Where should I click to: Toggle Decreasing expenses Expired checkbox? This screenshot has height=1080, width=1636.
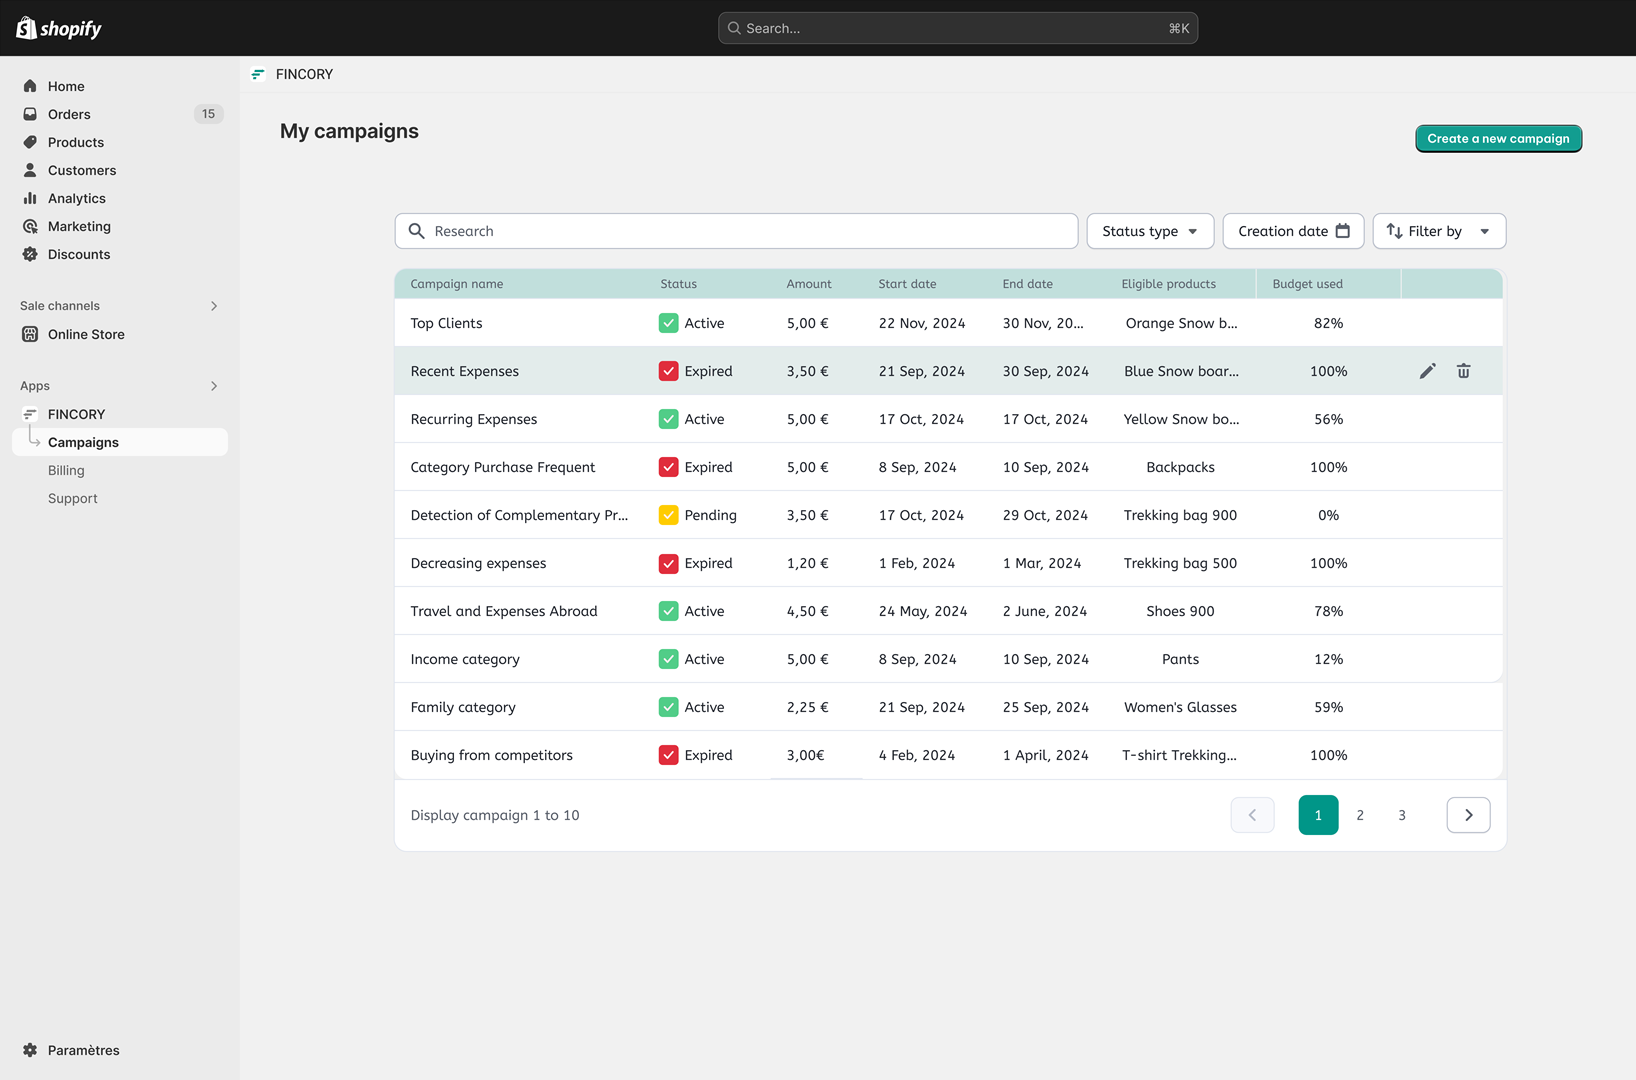(x=669, y=563)
